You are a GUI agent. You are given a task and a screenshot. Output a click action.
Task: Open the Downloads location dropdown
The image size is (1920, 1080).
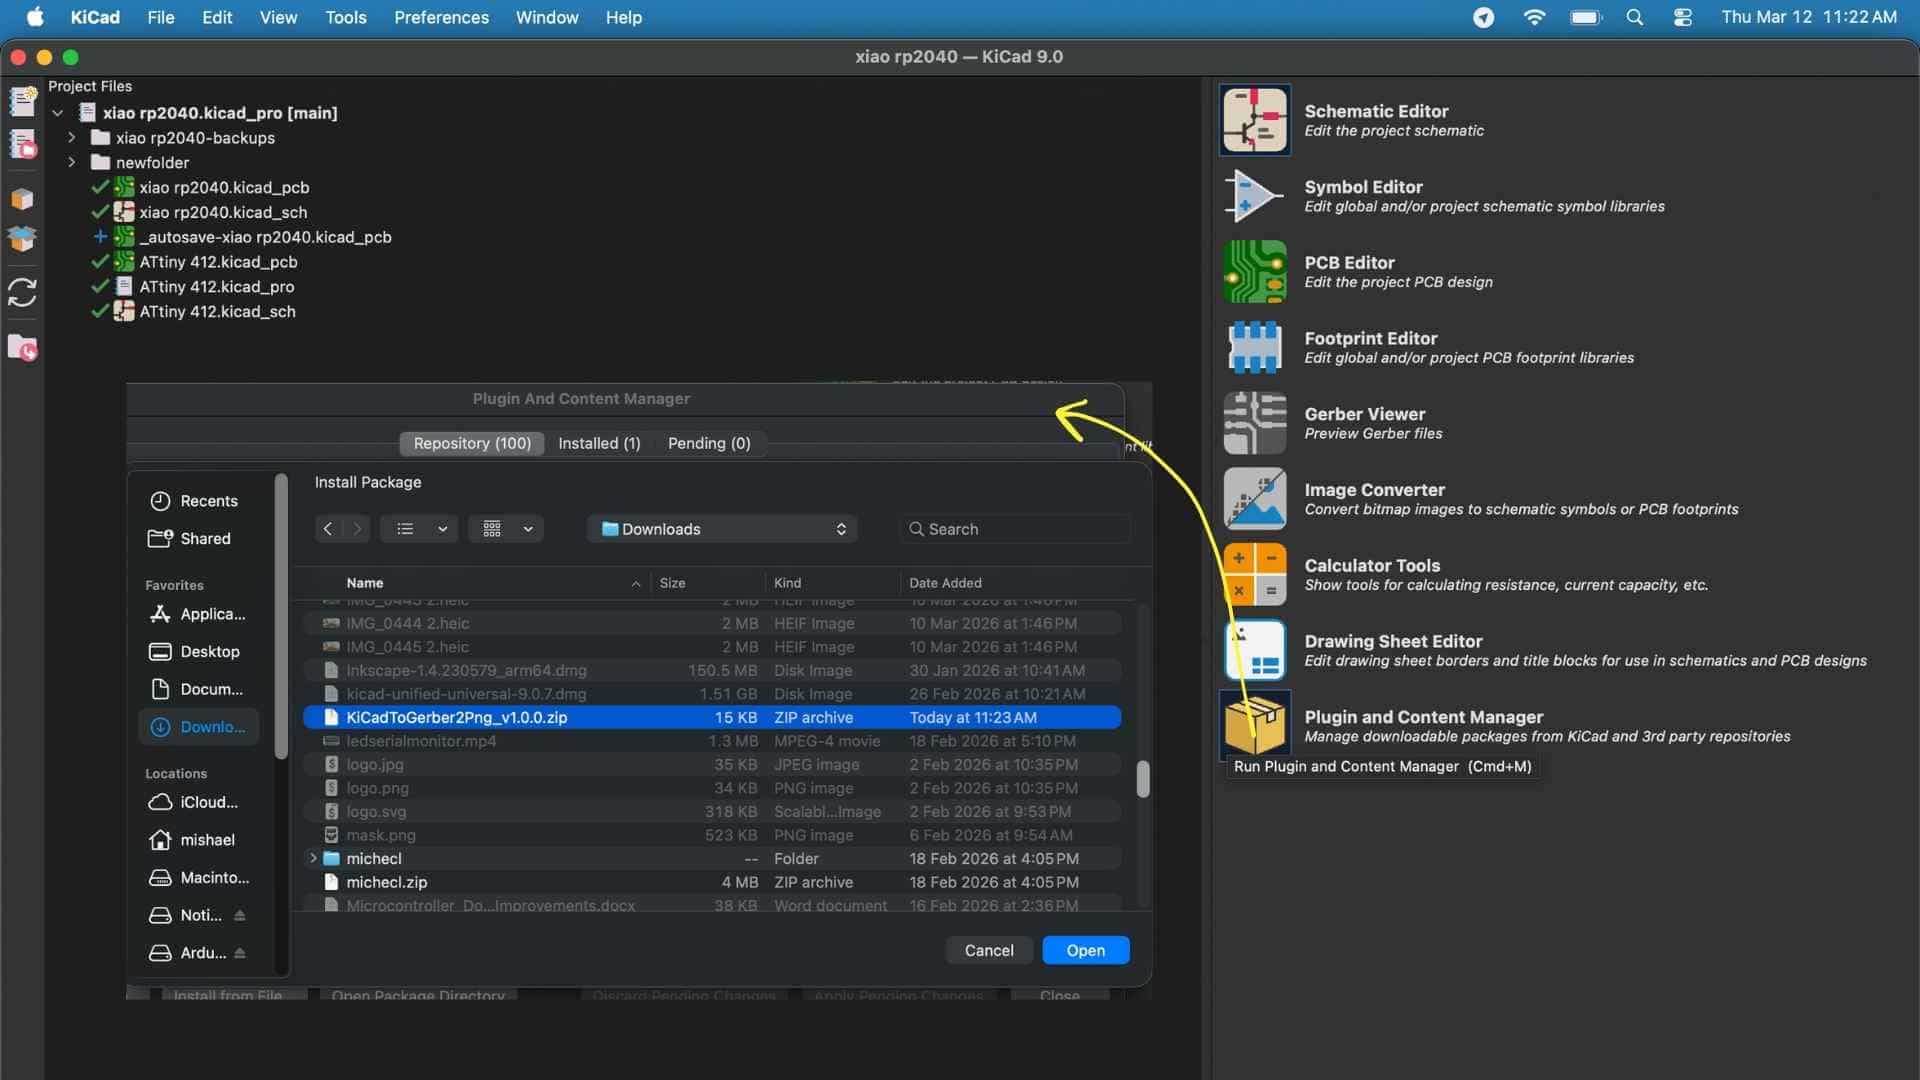[x=722, y=529]
